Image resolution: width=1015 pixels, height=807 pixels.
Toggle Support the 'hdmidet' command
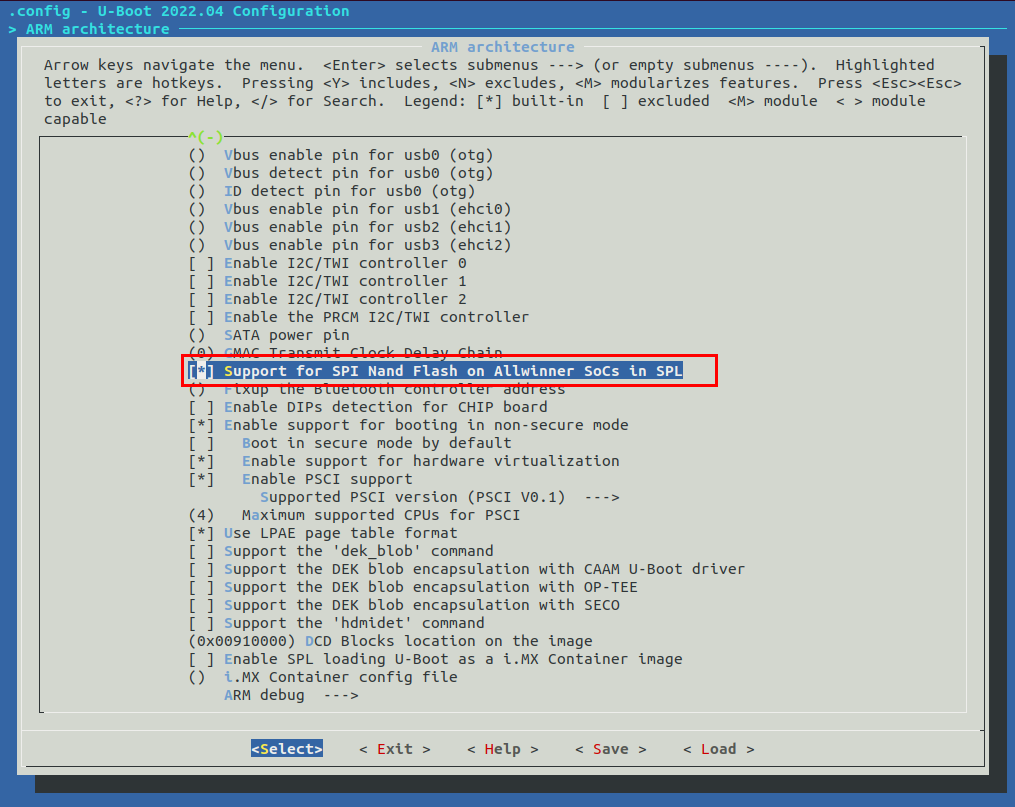pyautogui.click(x=337, y=623)
